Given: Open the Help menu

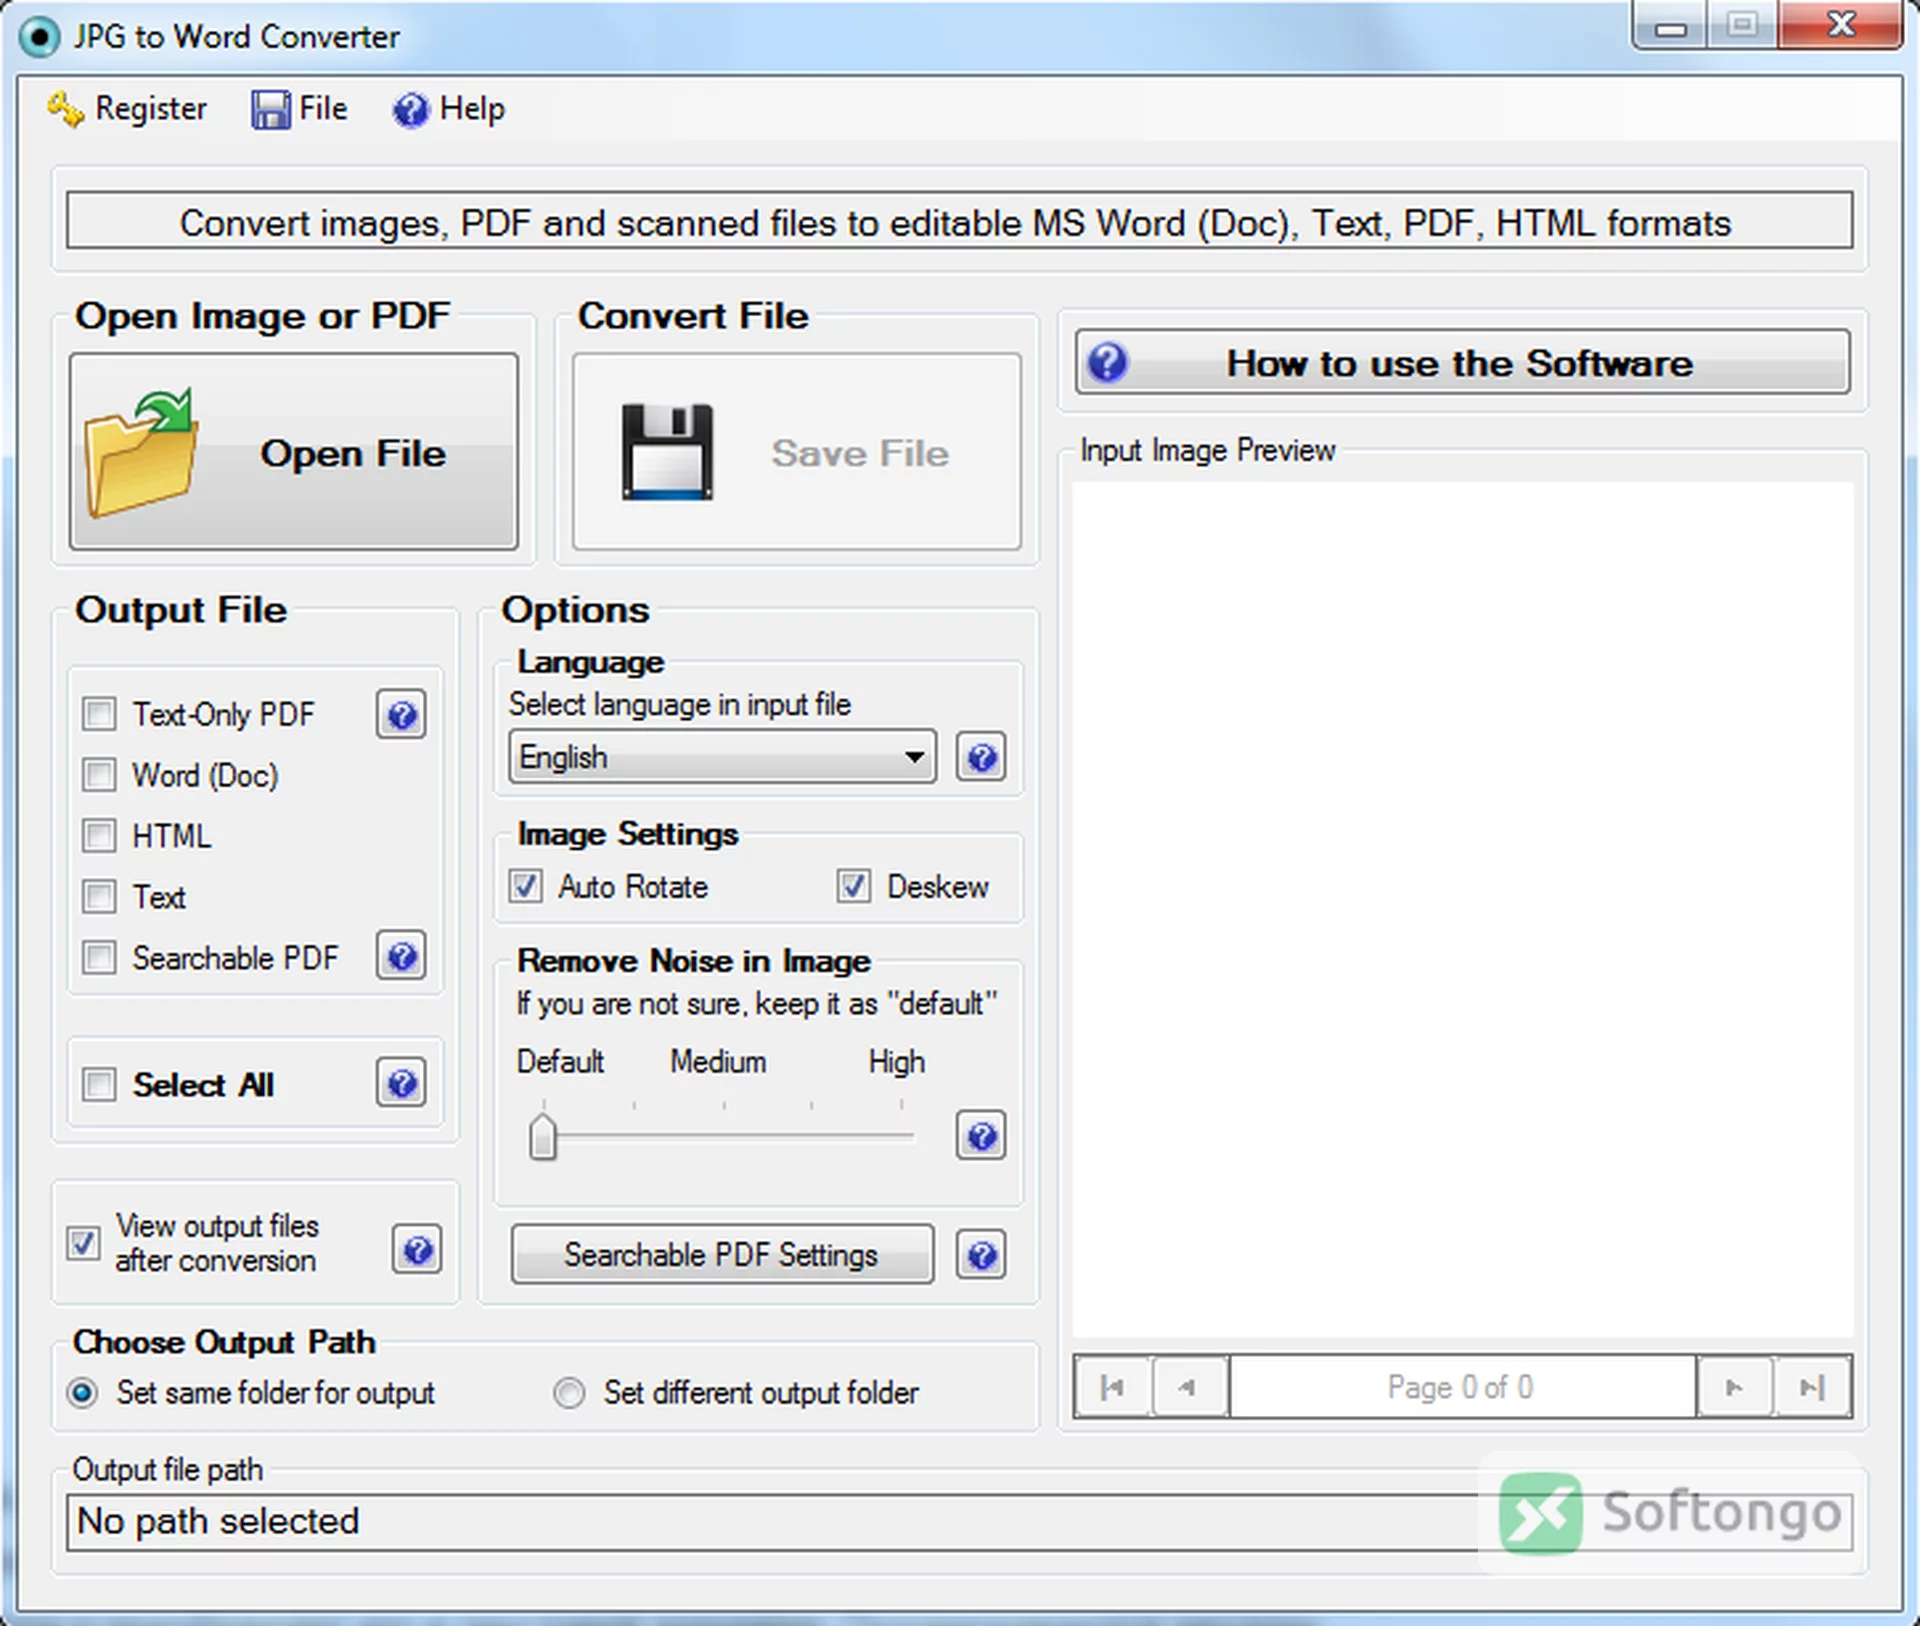Looking at the screenshot, I should (x=448, y=109).
